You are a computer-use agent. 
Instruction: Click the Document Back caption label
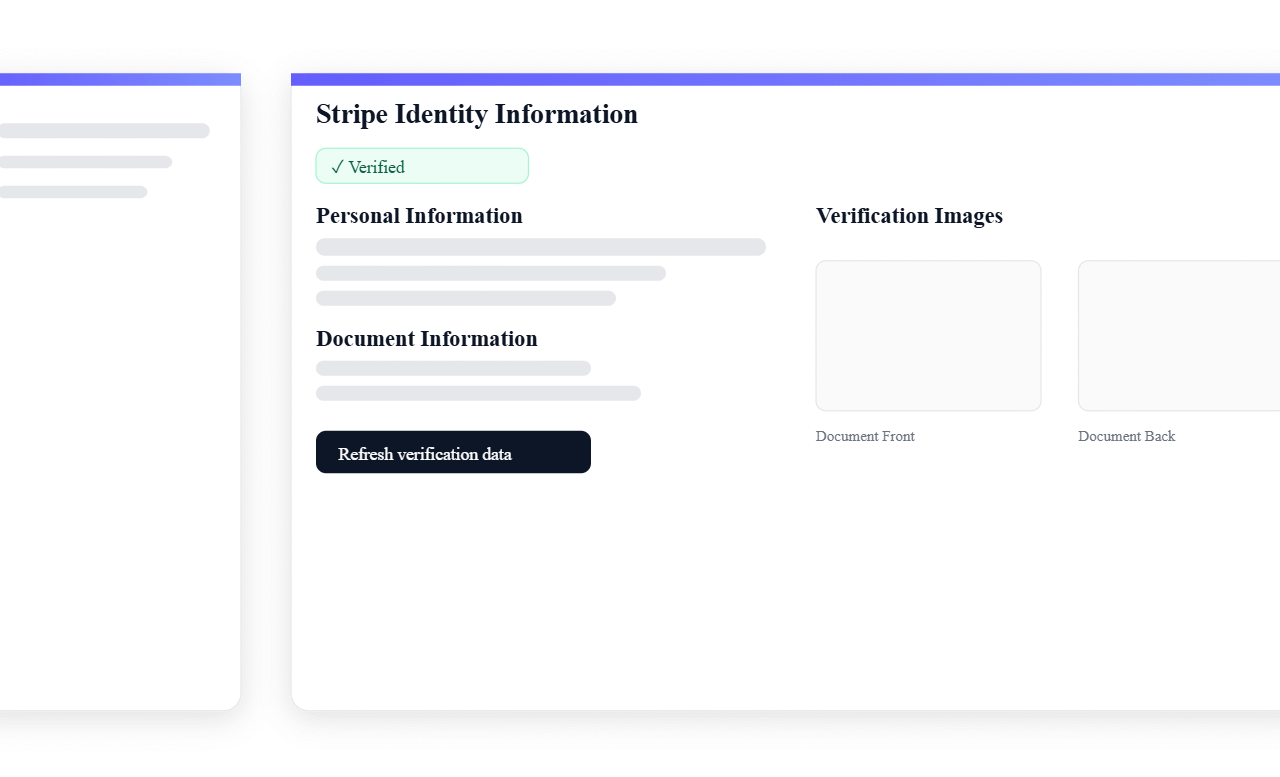tap(1127, 436)
